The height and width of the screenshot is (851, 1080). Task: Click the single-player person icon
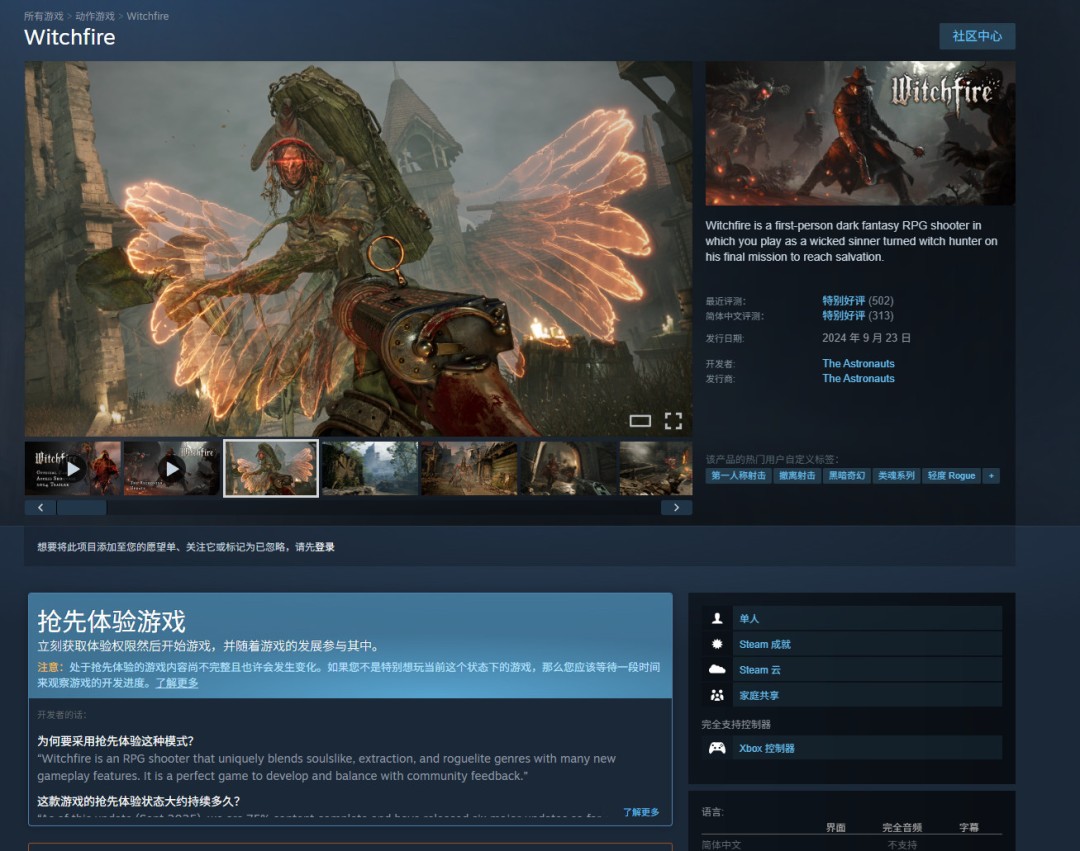tap(717, 619)
